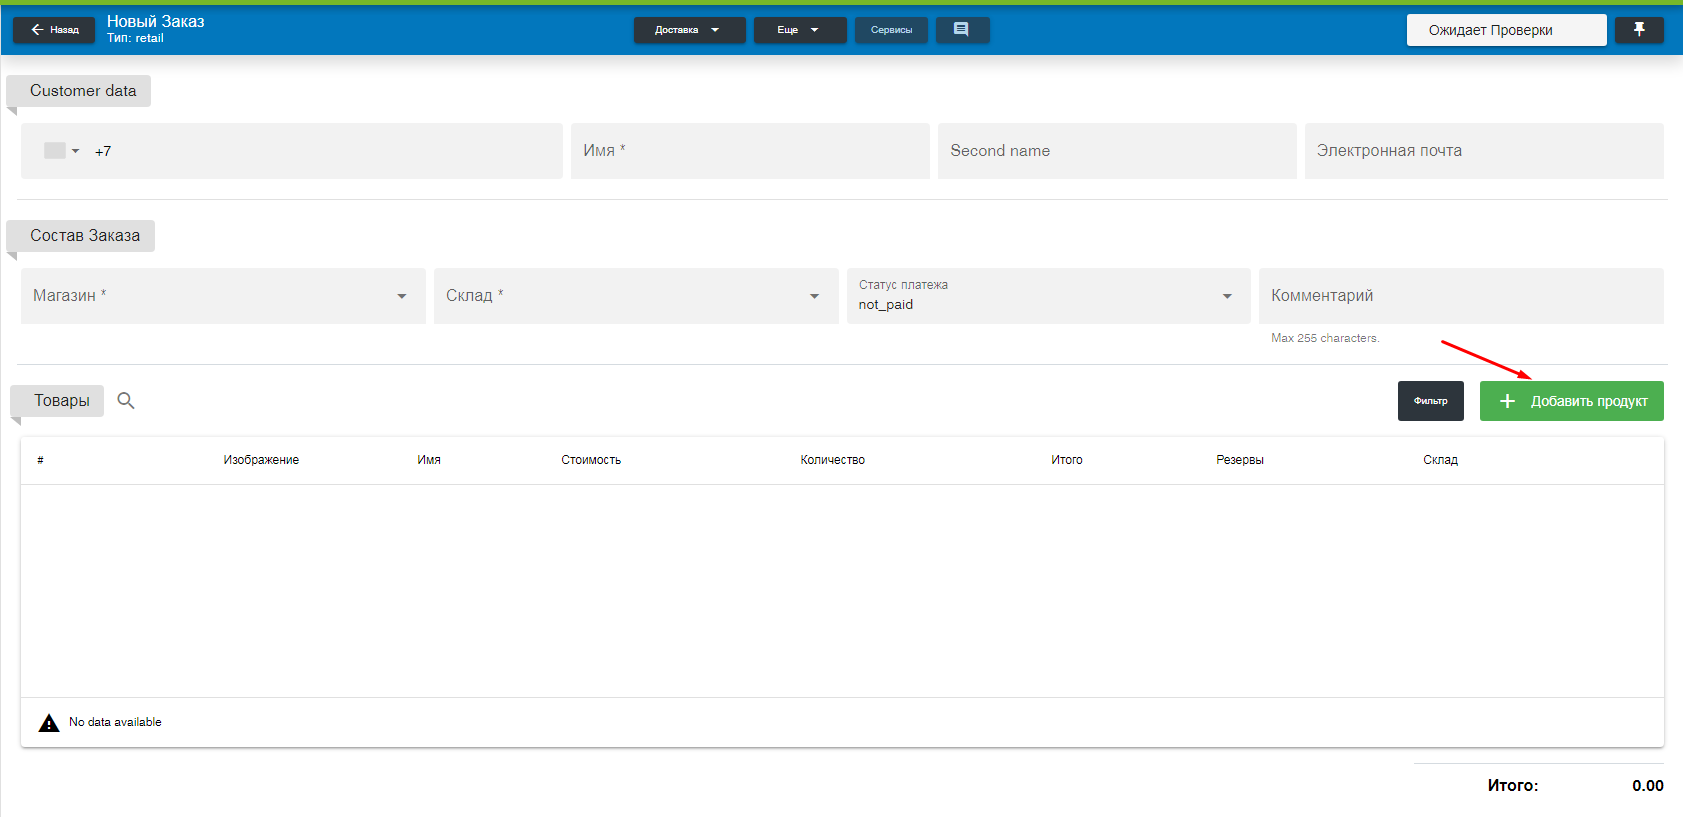Click the Склад column header in table
The image size is (1683, 817).
click(1440, 460)
